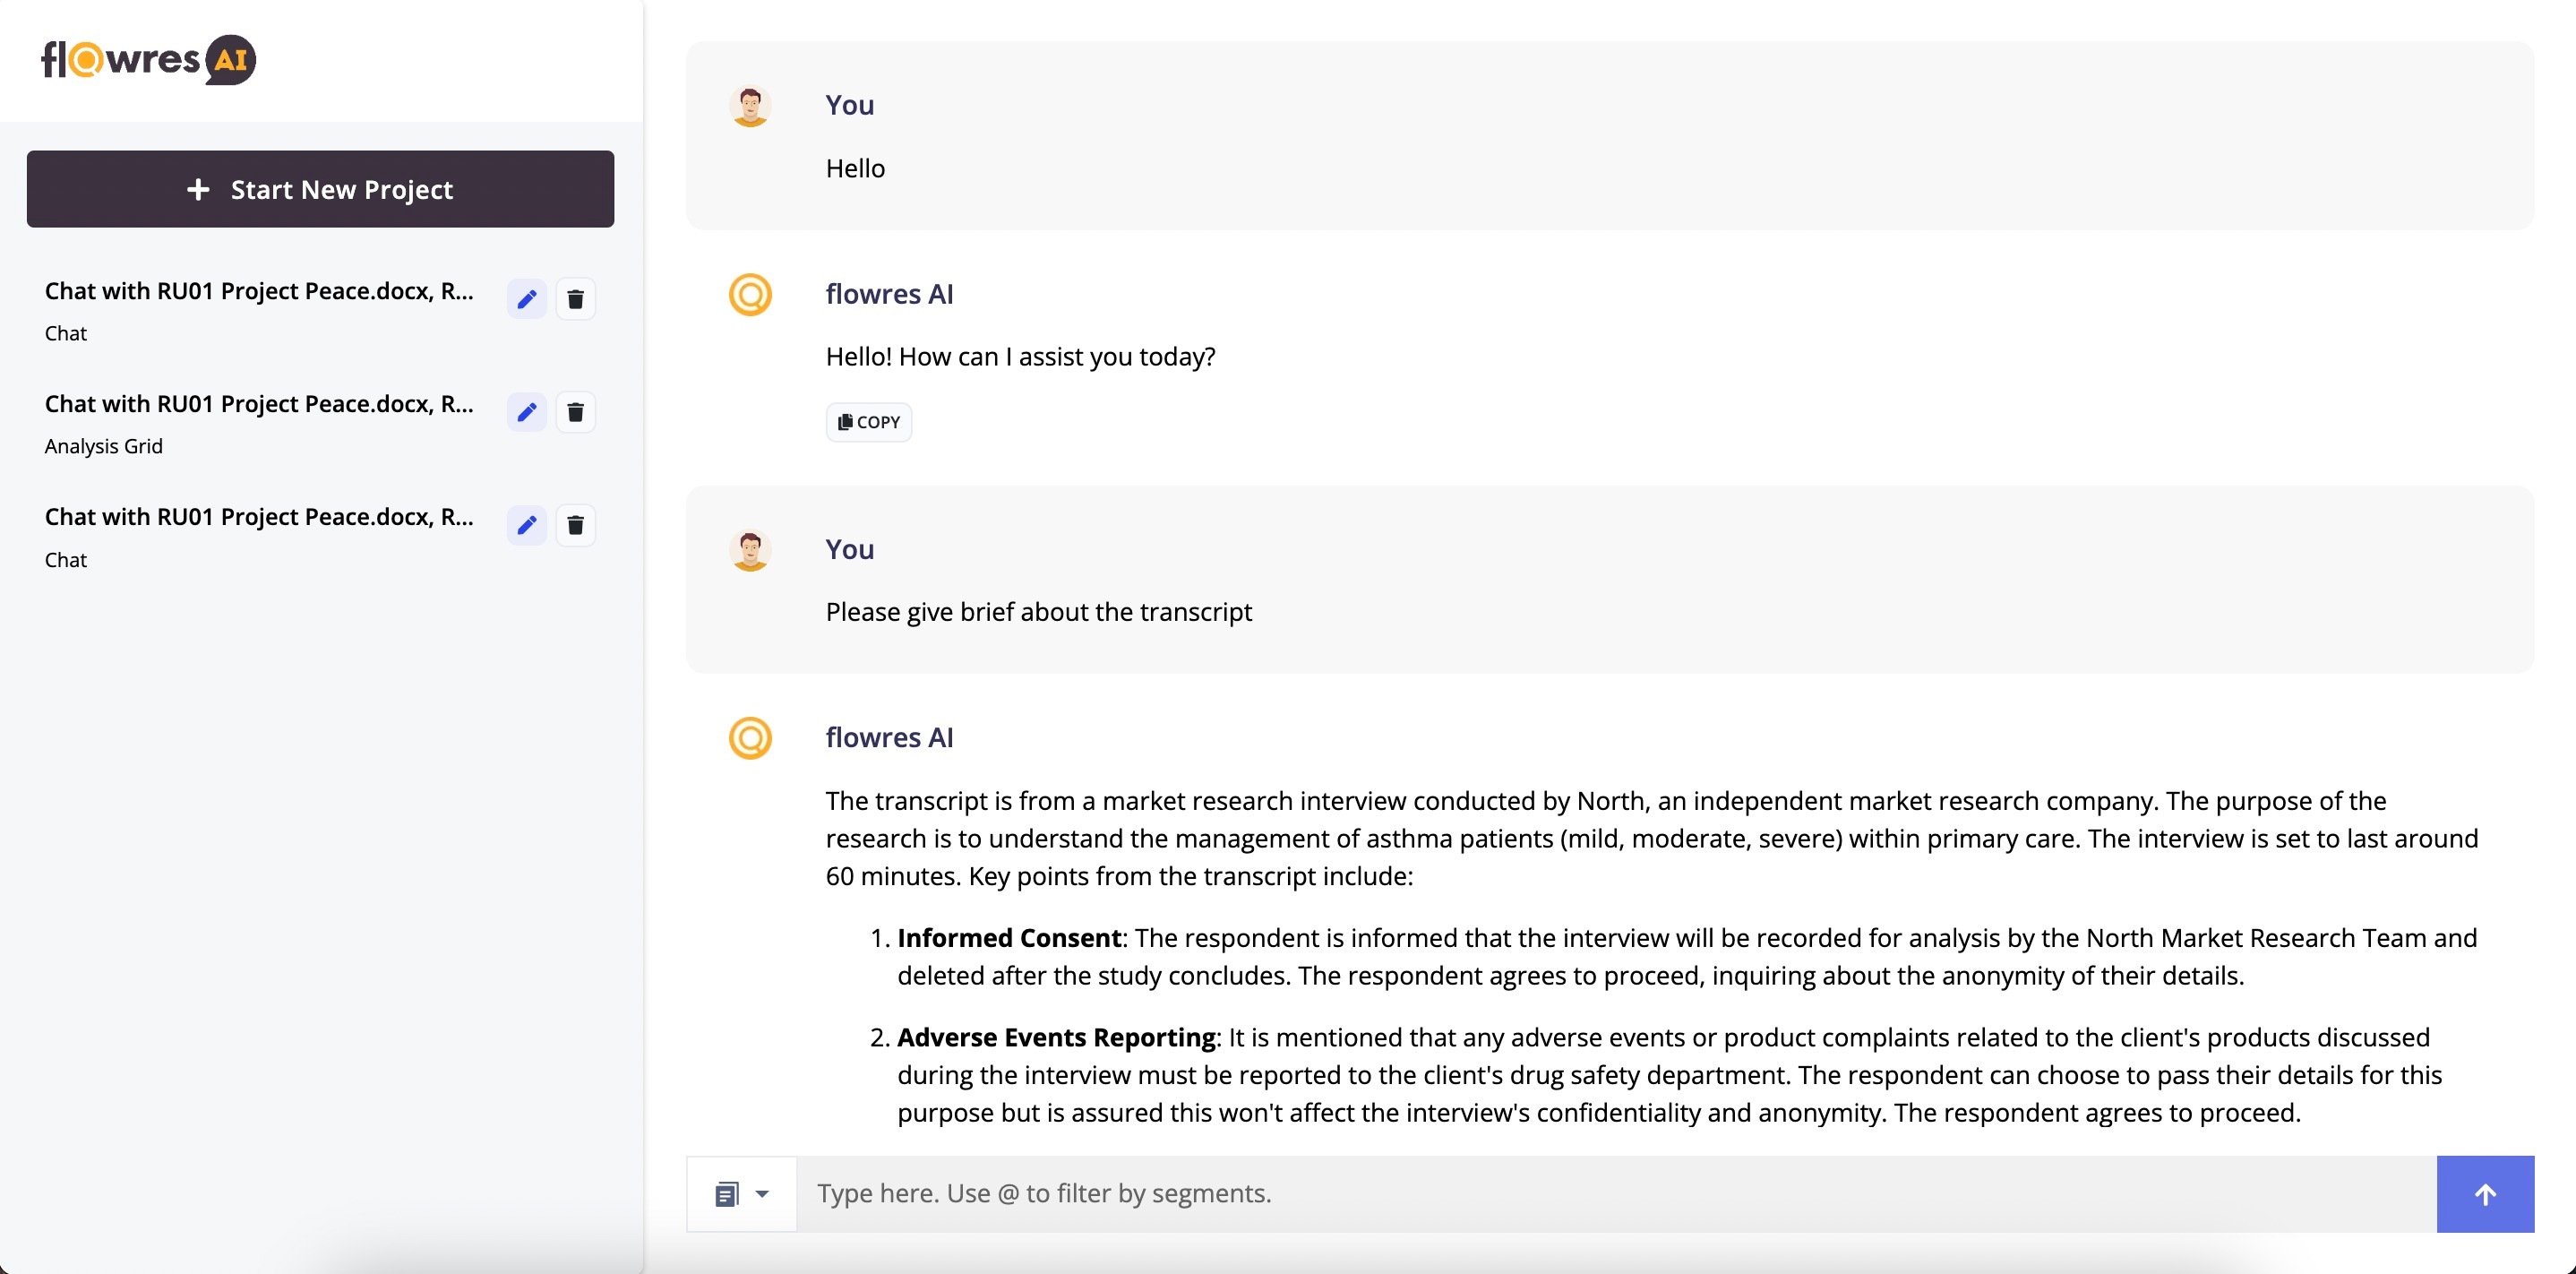Rename the third chat project

click(527, 525)
